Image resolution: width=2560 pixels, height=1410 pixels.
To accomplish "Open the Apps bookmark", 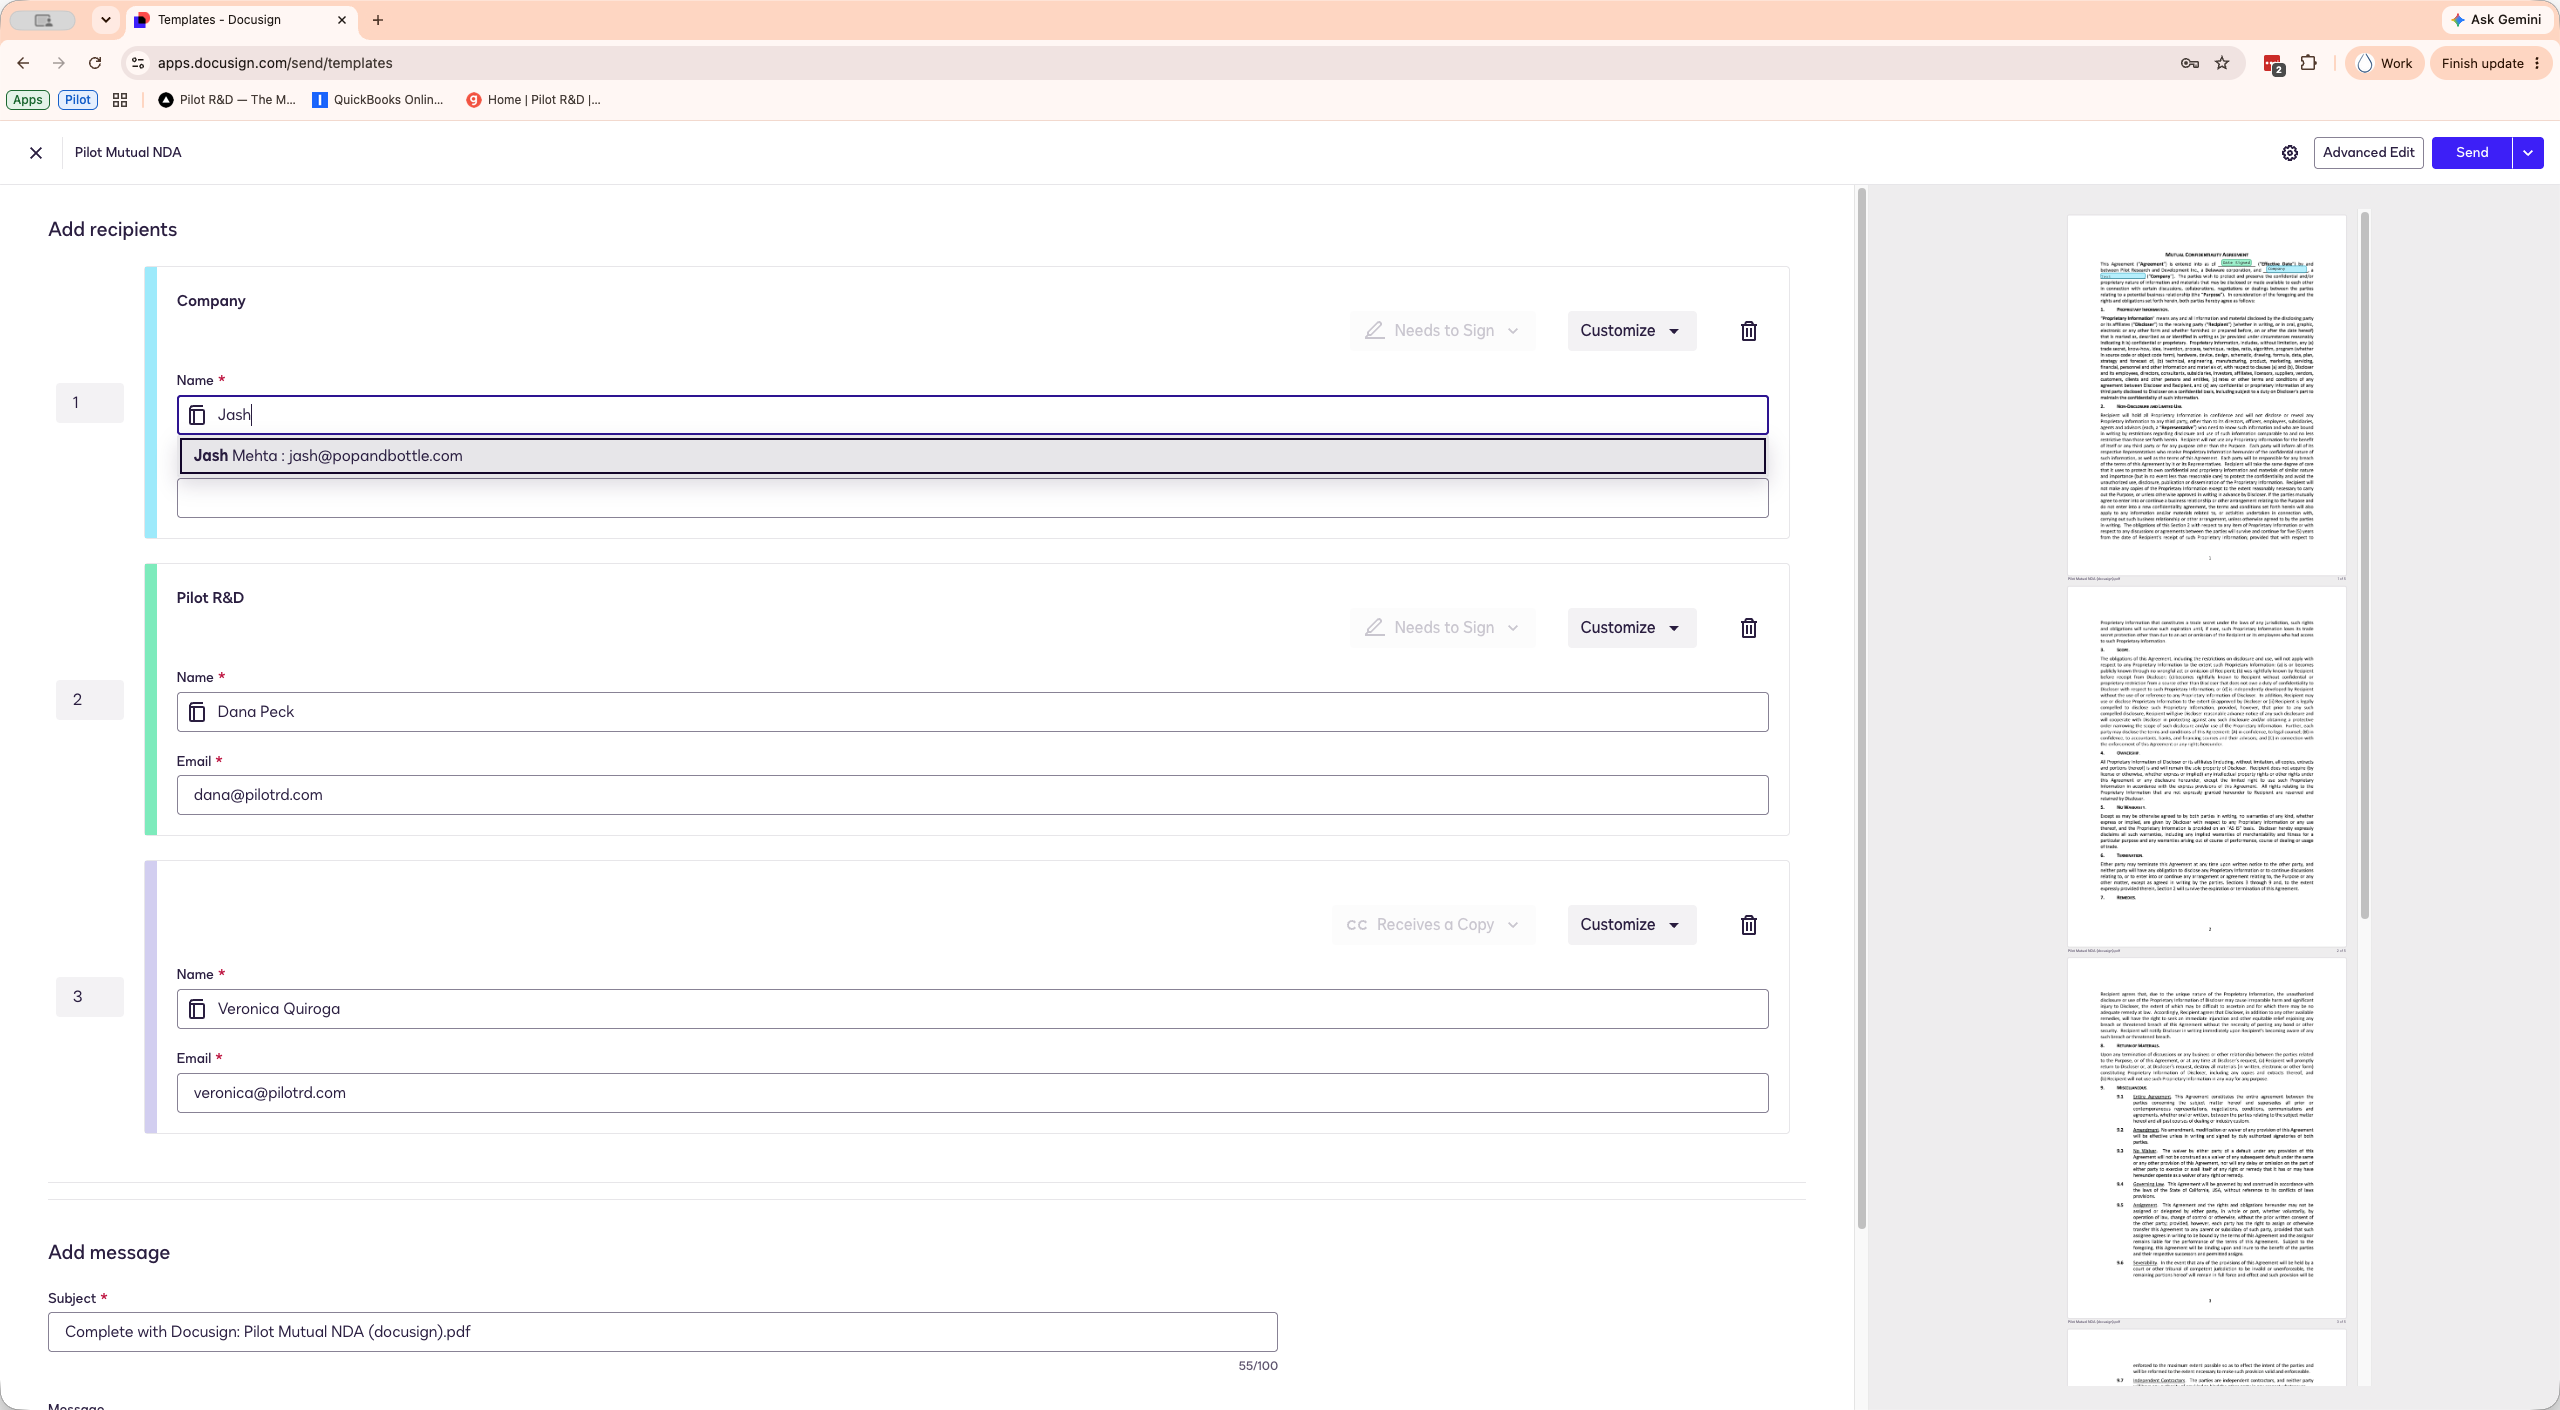I will (x=28, y=100).
